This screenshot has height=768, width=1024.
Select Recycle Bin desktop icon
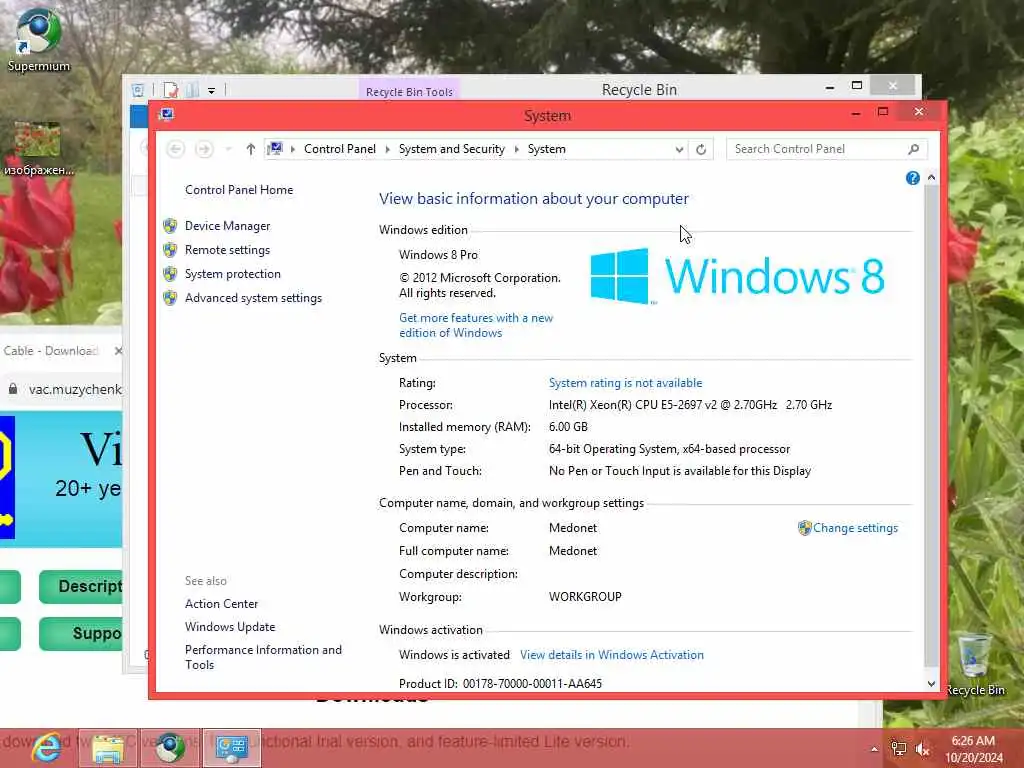click(x=975, y=665)
